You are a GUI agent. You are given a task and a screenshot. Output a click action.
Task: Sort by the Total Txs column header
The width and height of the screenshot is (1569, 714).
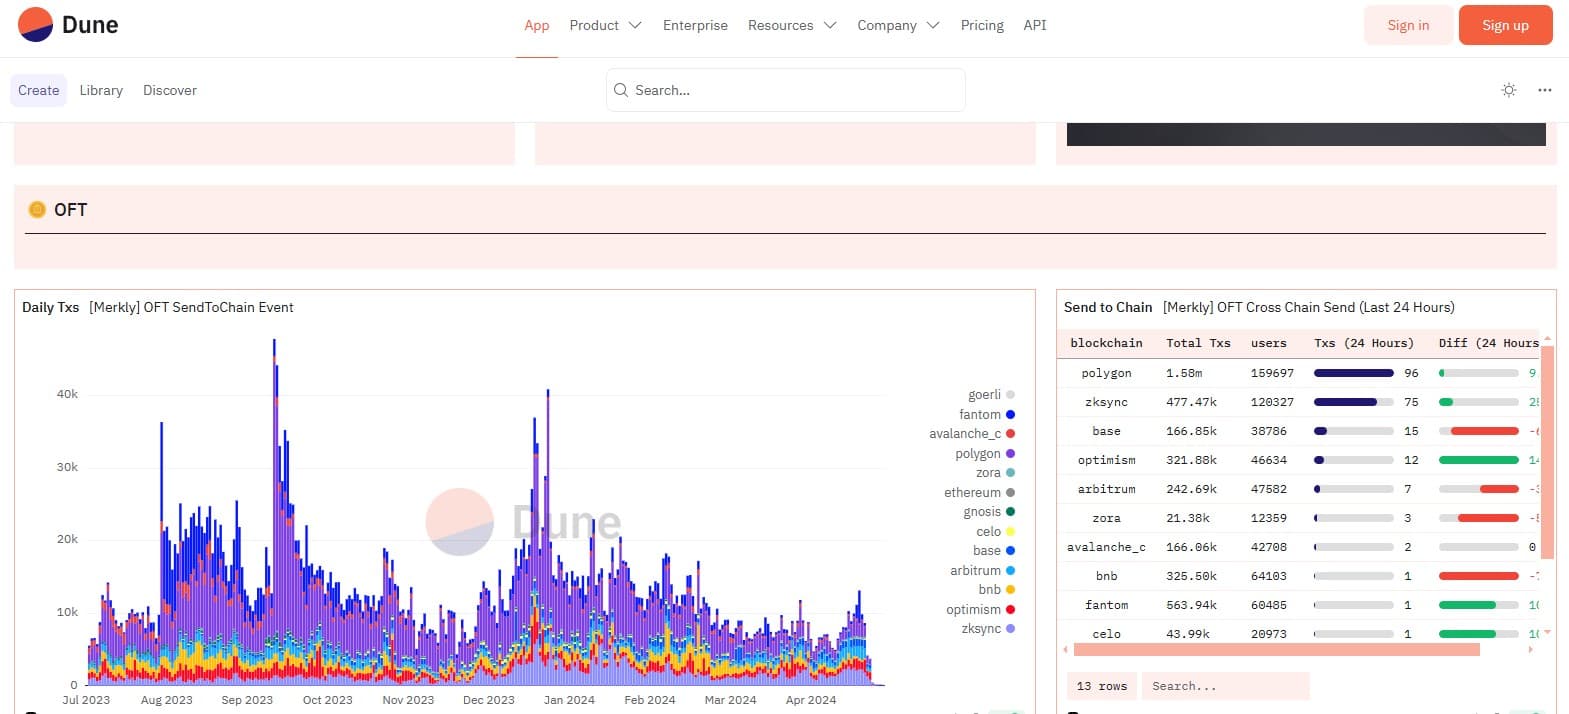tap(1198, 343)
